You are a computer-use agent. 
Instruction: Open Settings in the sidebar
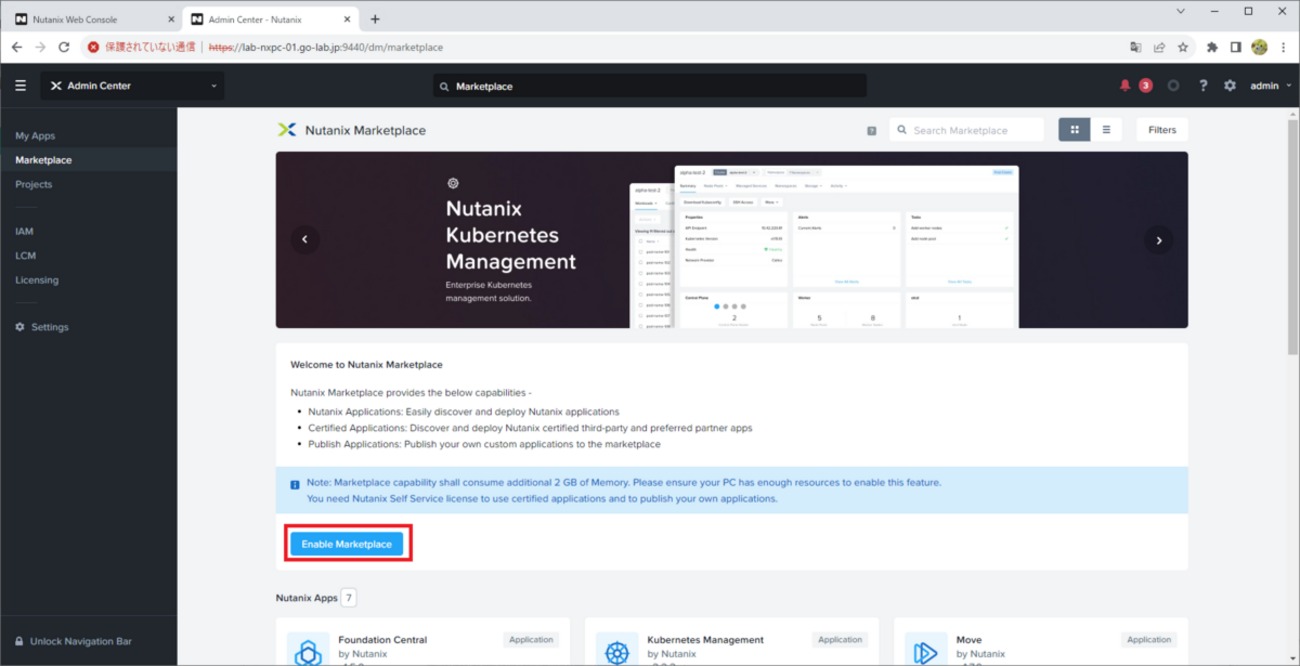click(x=42, y=327)
